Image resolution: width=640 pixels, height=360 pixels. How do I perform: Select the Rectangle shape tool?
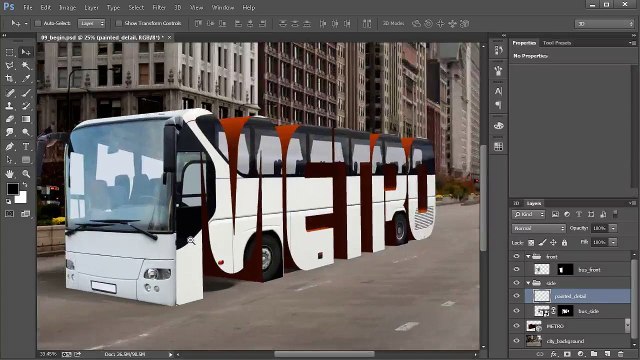coord(26,160)
